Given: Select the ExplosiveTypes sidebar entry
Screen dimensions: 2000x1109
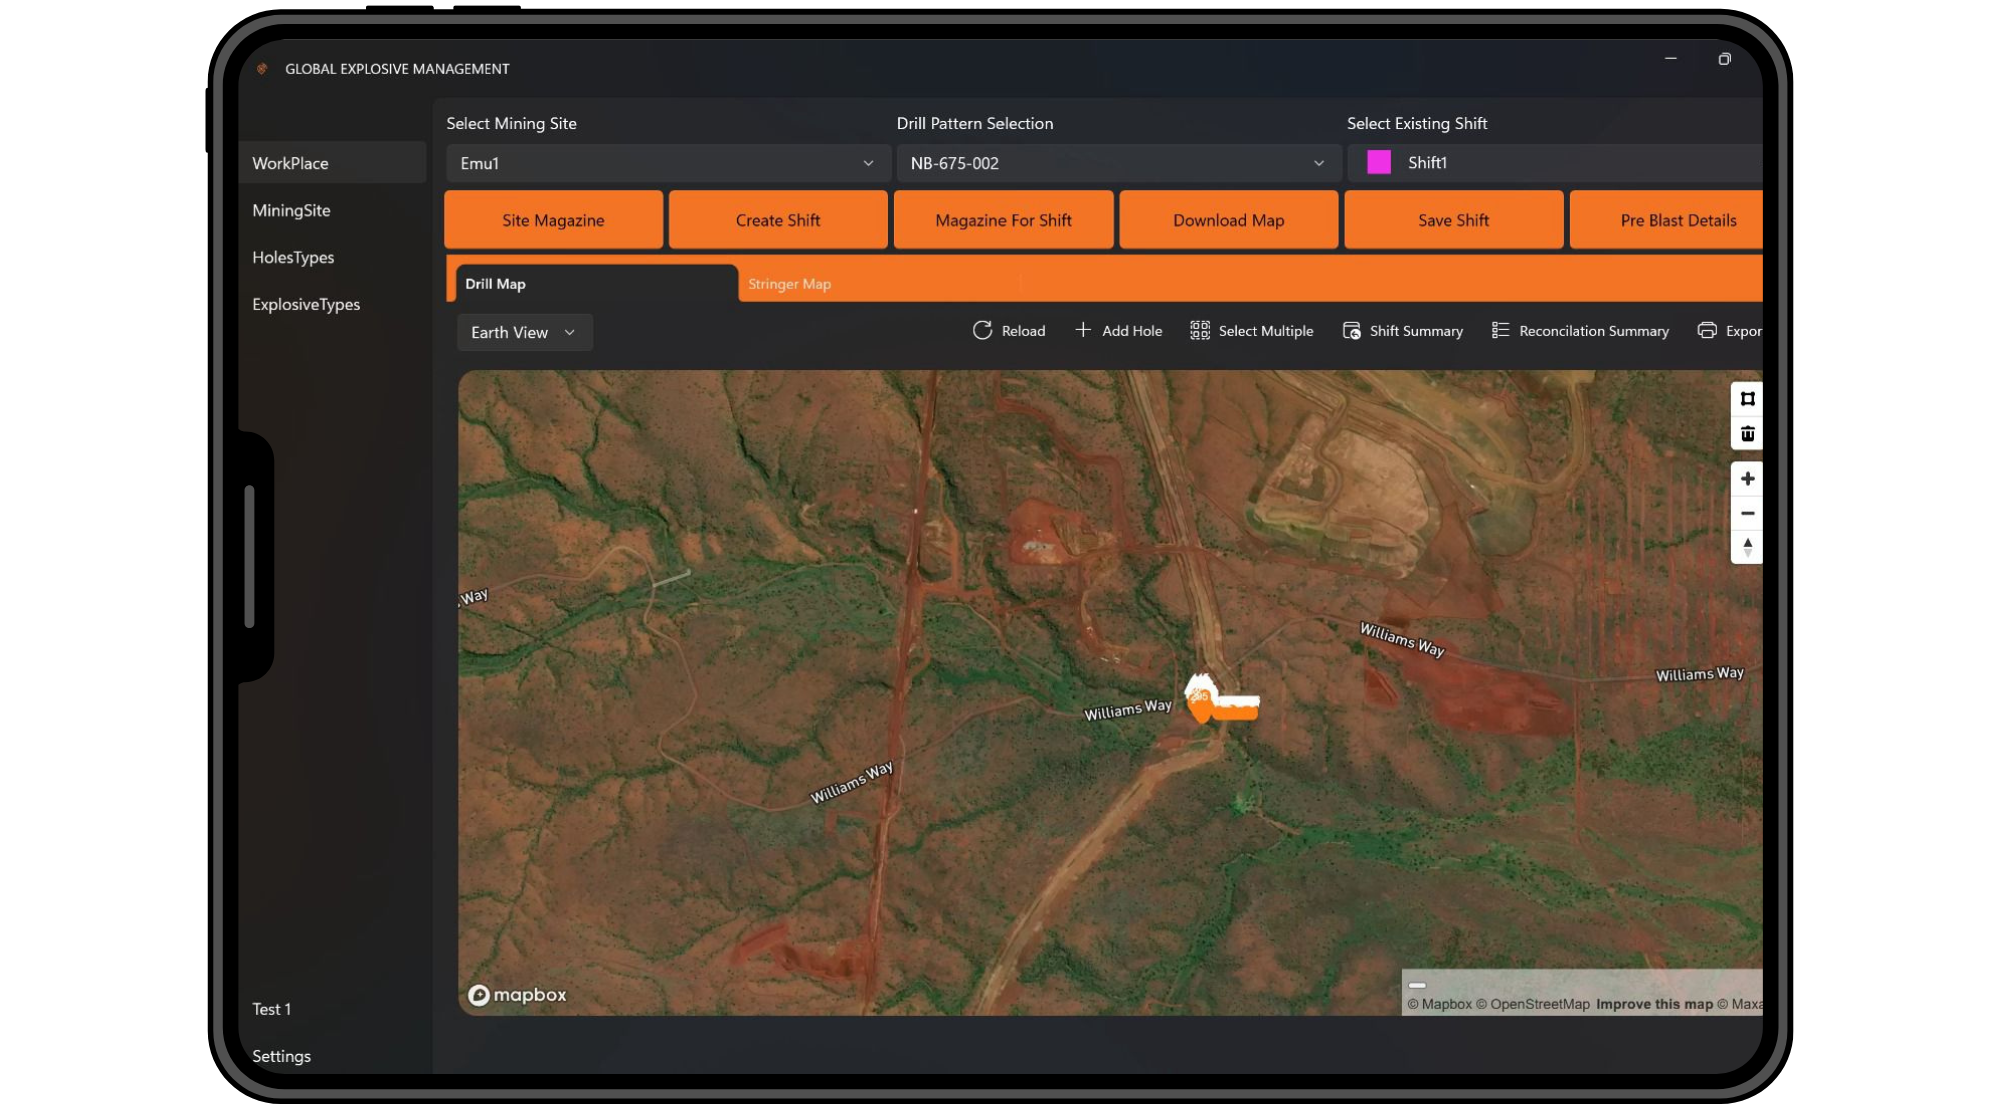Looking at the screenshot, I should point(306,304).
